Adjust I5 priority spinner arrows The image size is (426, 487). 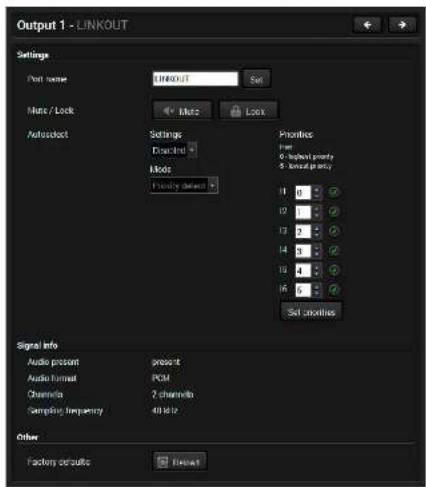(316, 271)
